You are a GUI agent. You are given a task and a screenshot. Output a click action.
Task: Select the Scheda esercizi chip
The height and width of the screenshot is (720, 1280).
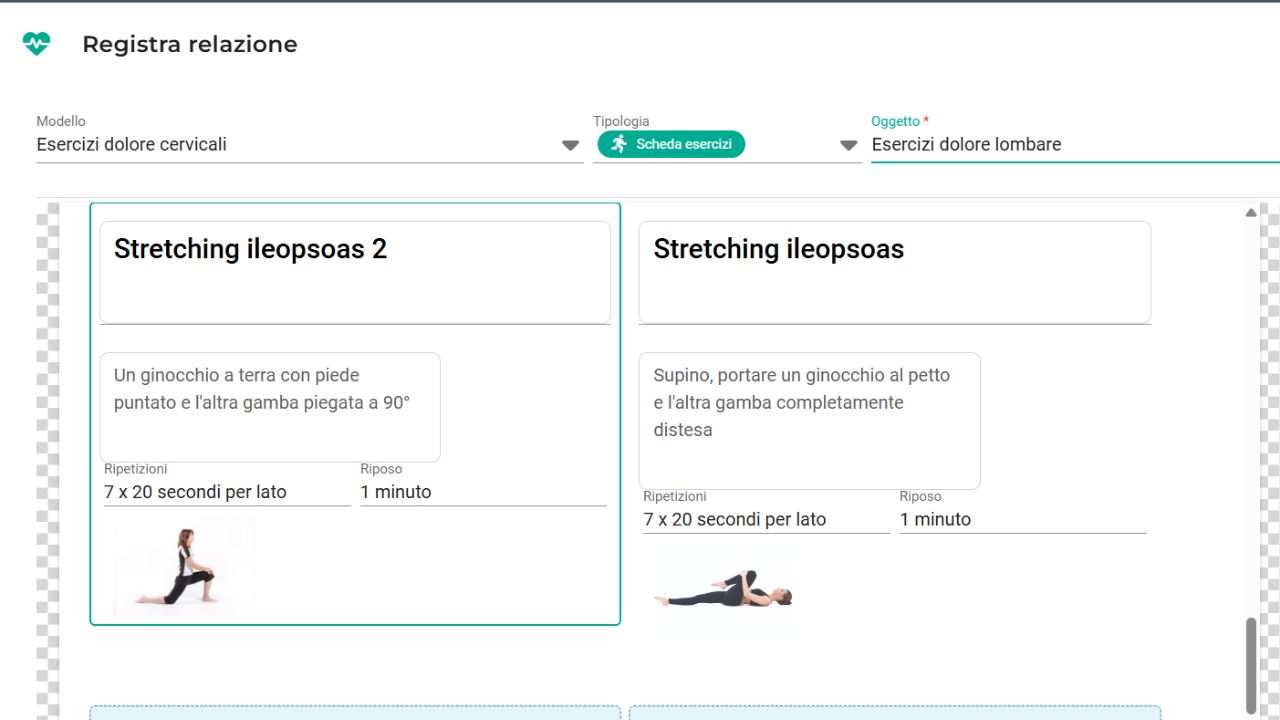(x=671, y=144)
